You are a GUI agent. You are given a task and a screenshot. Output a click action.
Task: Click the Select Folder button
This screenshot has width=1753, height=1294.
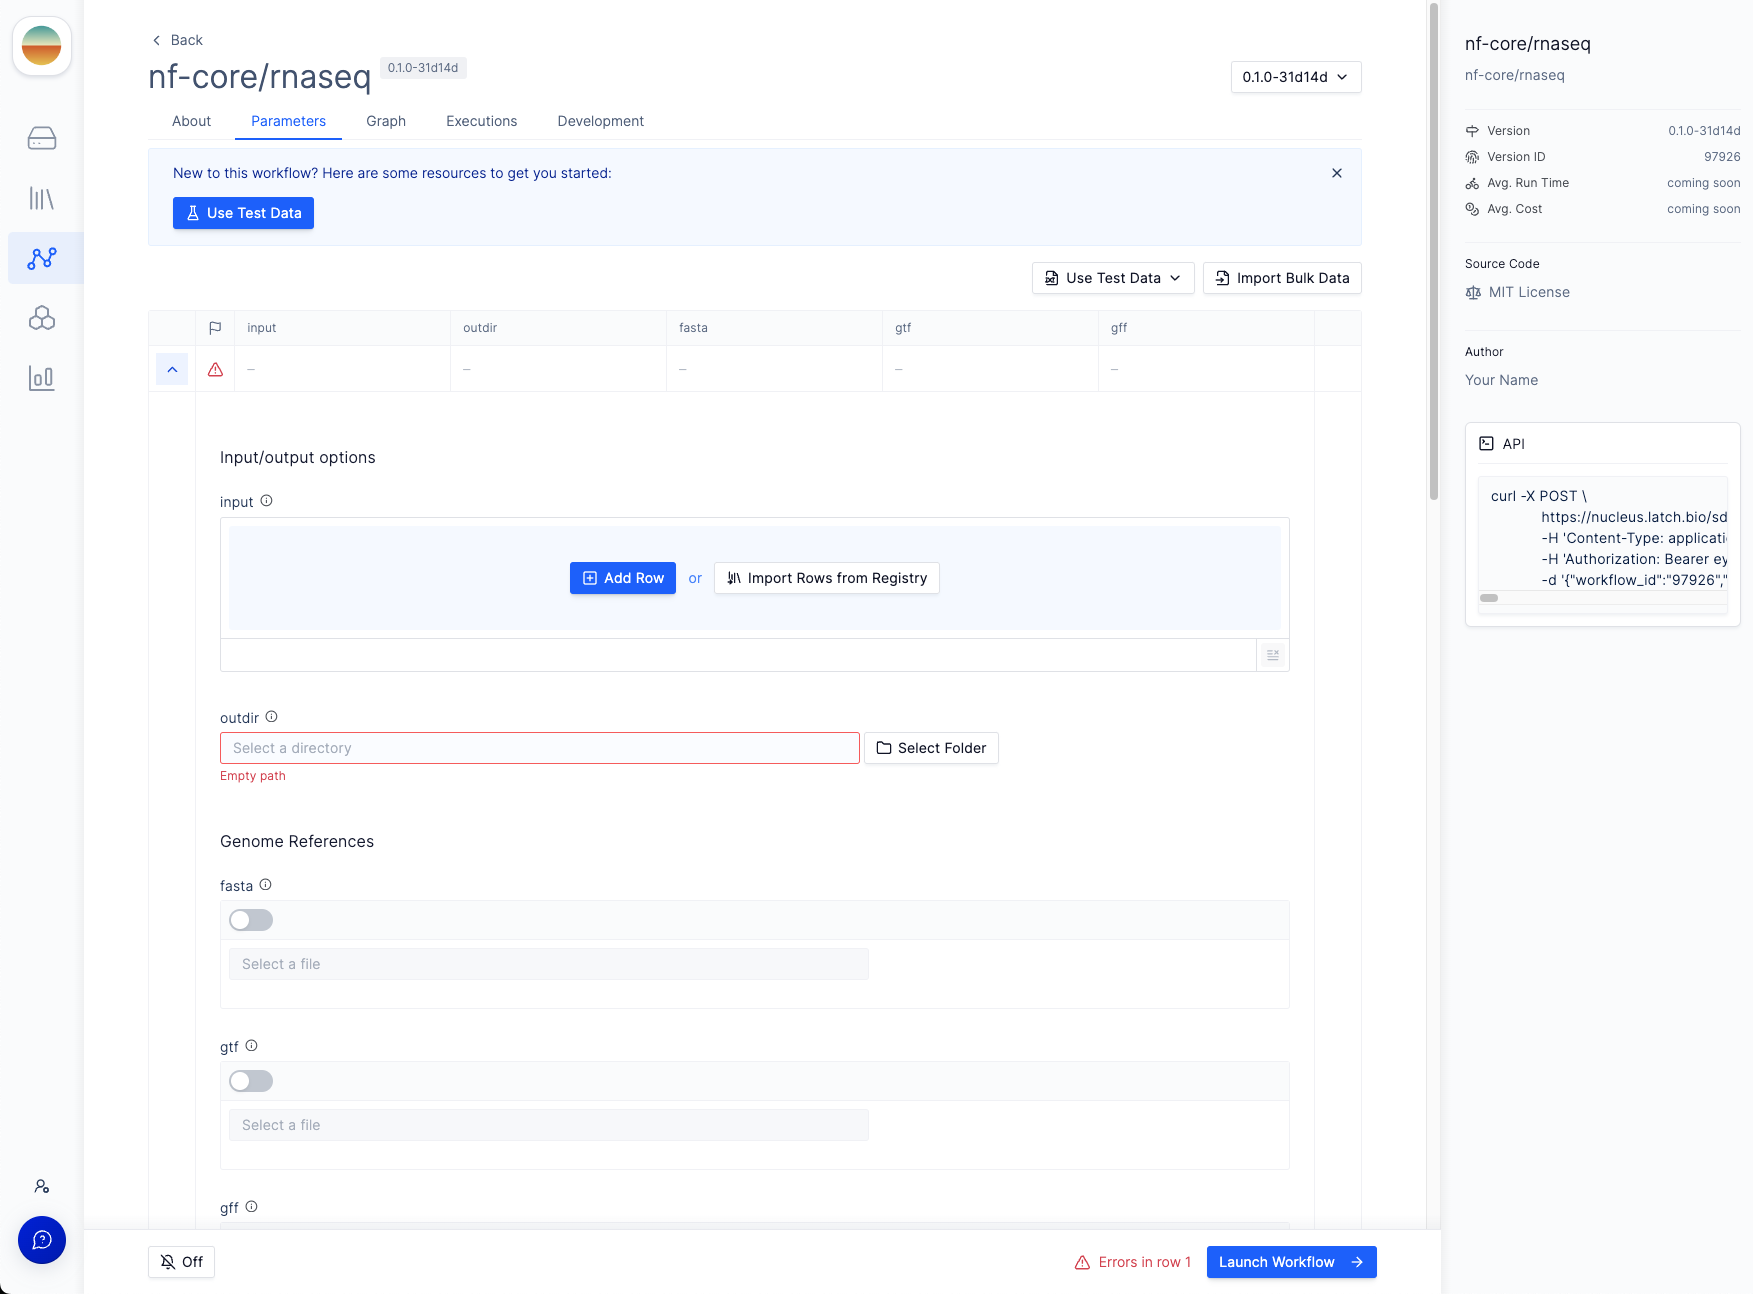click(931, 748)
